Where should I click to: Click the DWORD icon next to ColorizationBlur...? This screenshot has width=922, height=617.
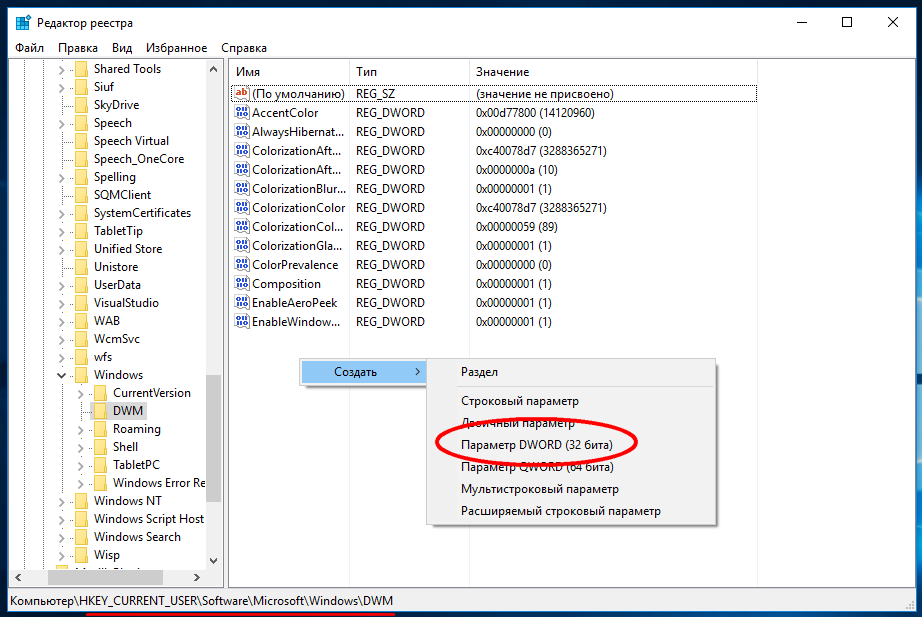[x=242, y=188]
